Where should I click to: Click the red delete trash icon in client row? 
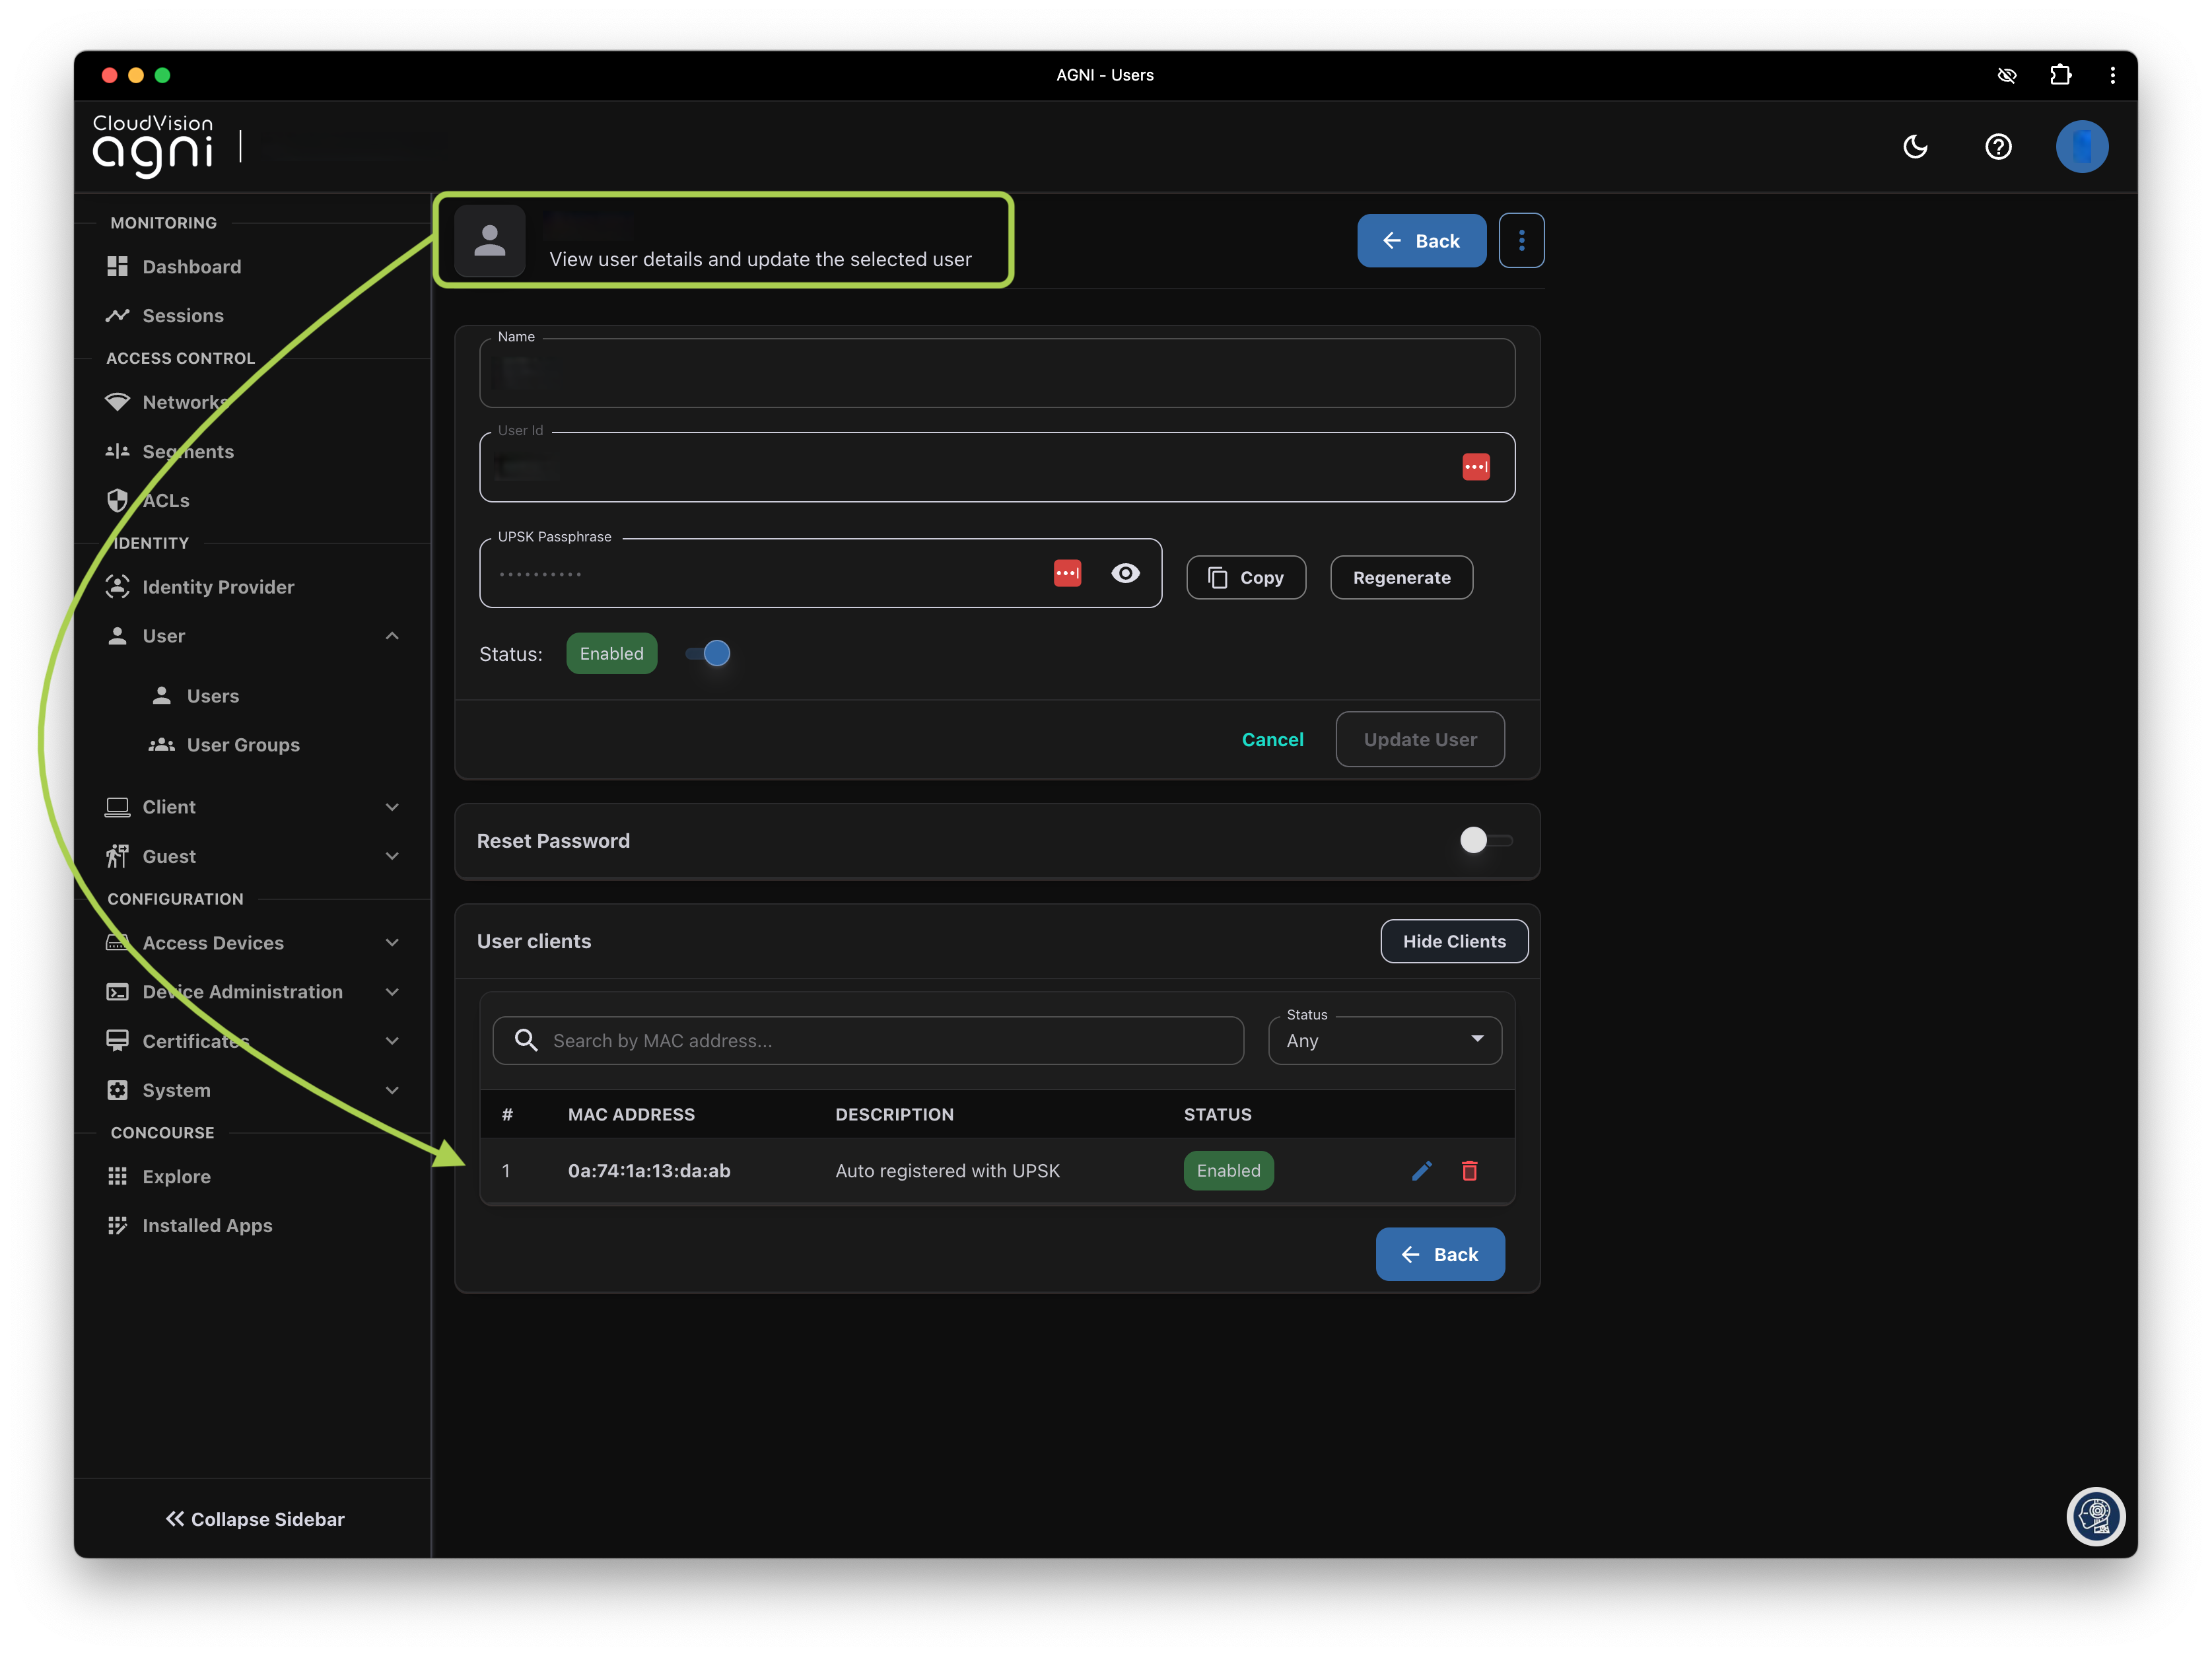1469,1170
